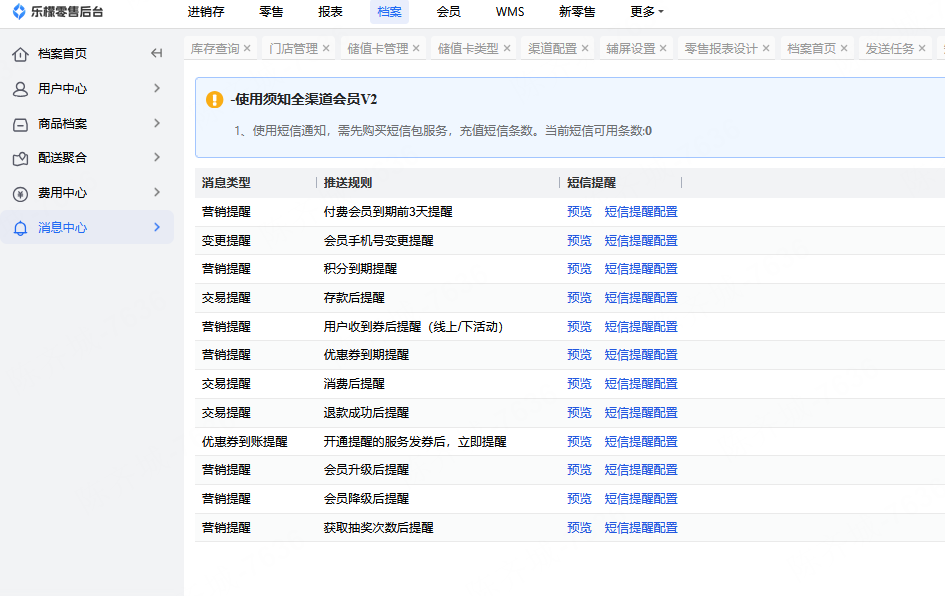945x596 pixels.
Task: Click 短信提醒配置 for 会员升级后提醒
Action: pyautogui.click(x=641, y=470)
